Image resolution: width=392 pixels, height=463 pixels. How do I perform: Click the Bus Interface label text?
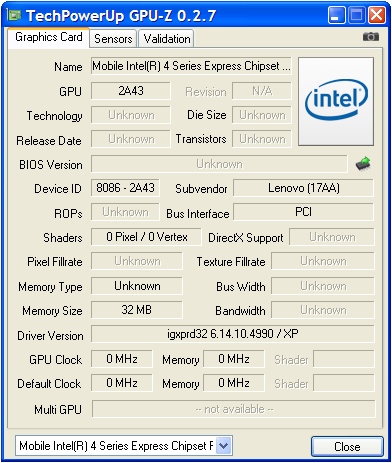pos(198,213)
